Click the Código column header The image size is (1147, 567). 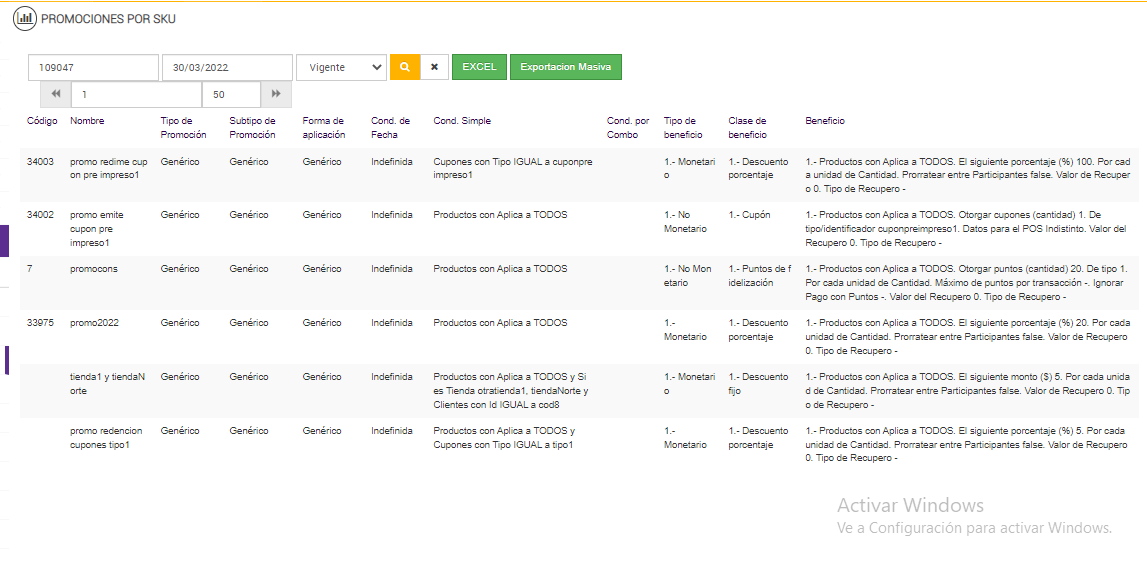click(42, 121)
